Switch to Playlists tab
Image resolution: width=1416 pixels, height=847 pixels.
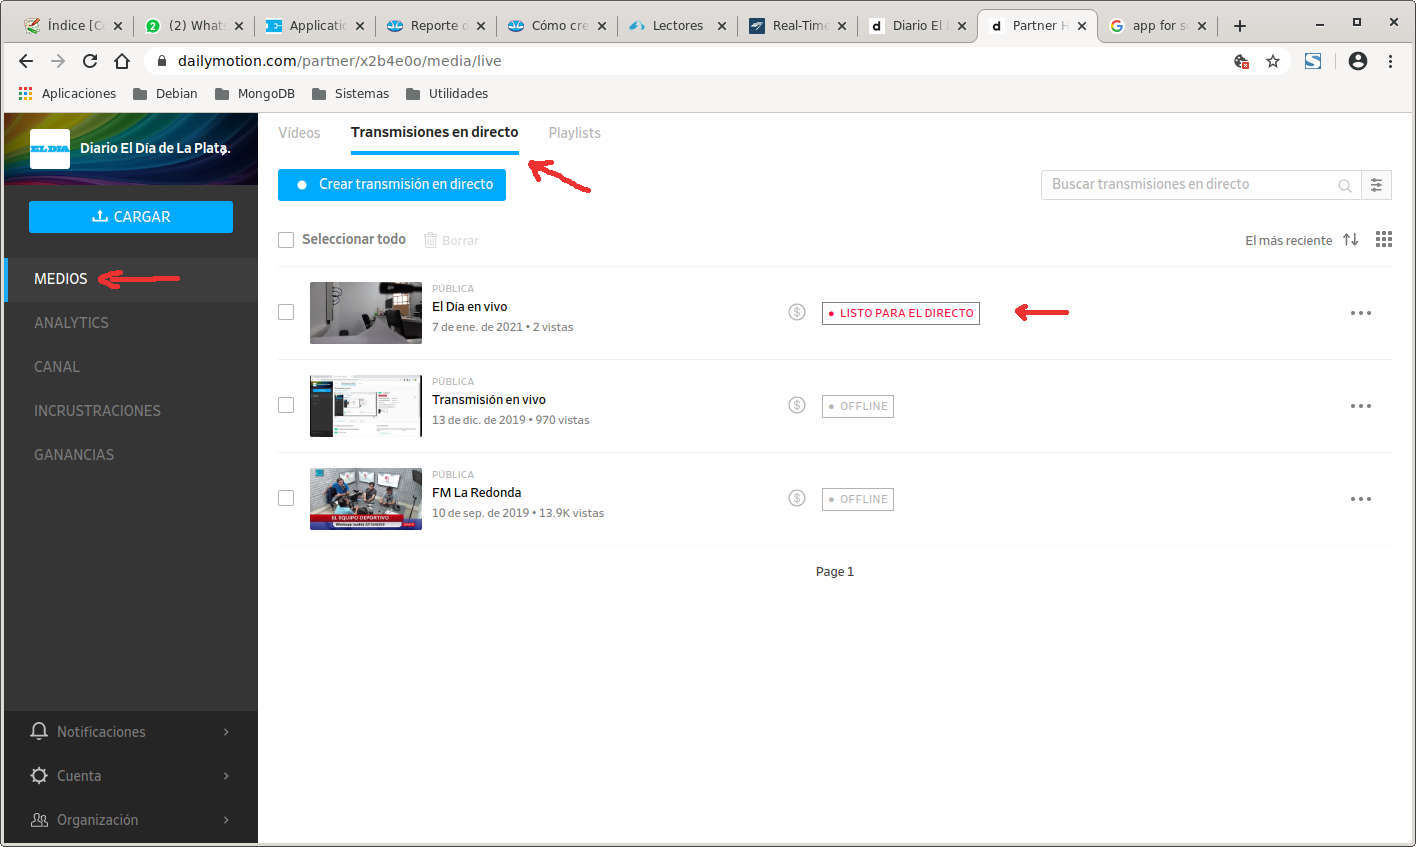click(574, 133)
